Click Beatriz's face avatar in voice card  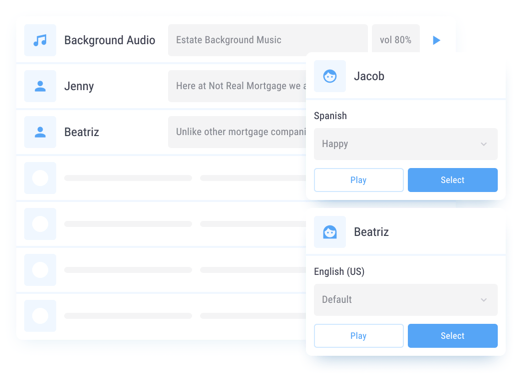coord(330,232)
